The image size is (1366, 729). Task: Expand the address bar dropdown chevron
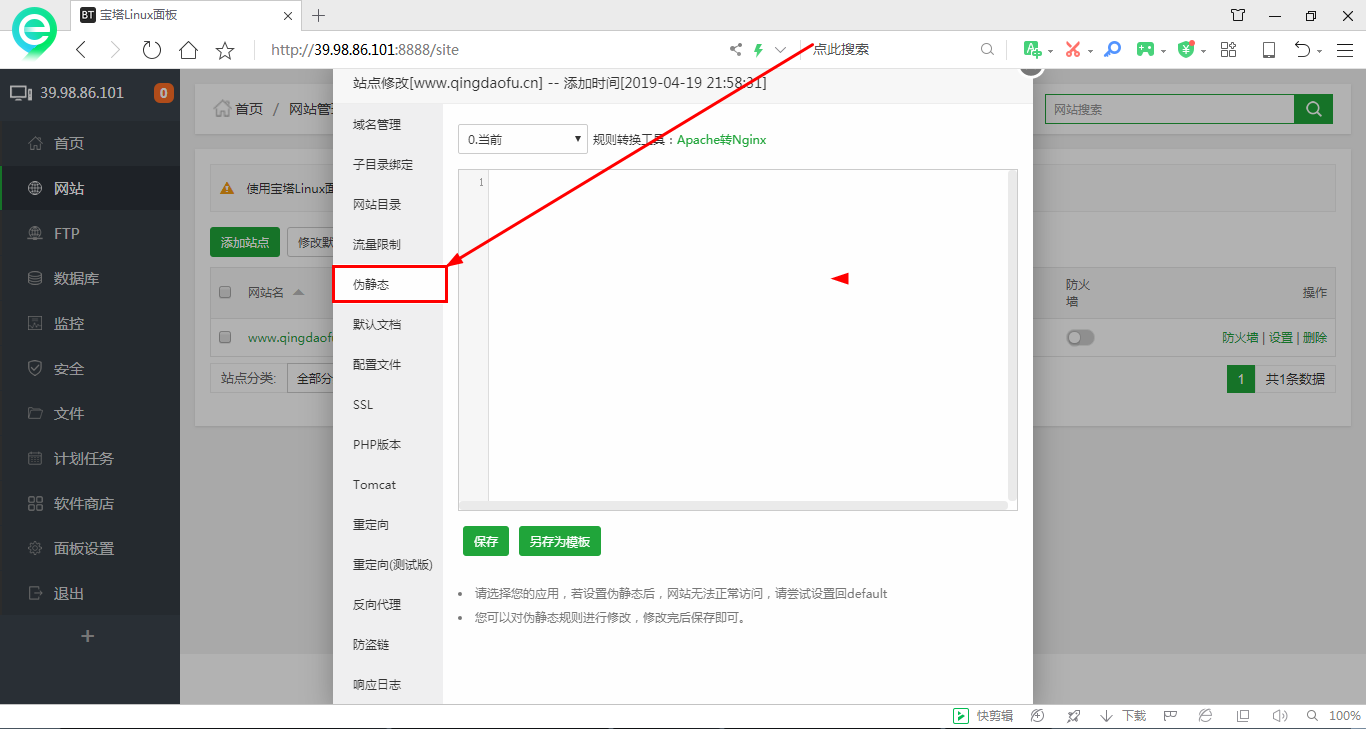[781, 49]
